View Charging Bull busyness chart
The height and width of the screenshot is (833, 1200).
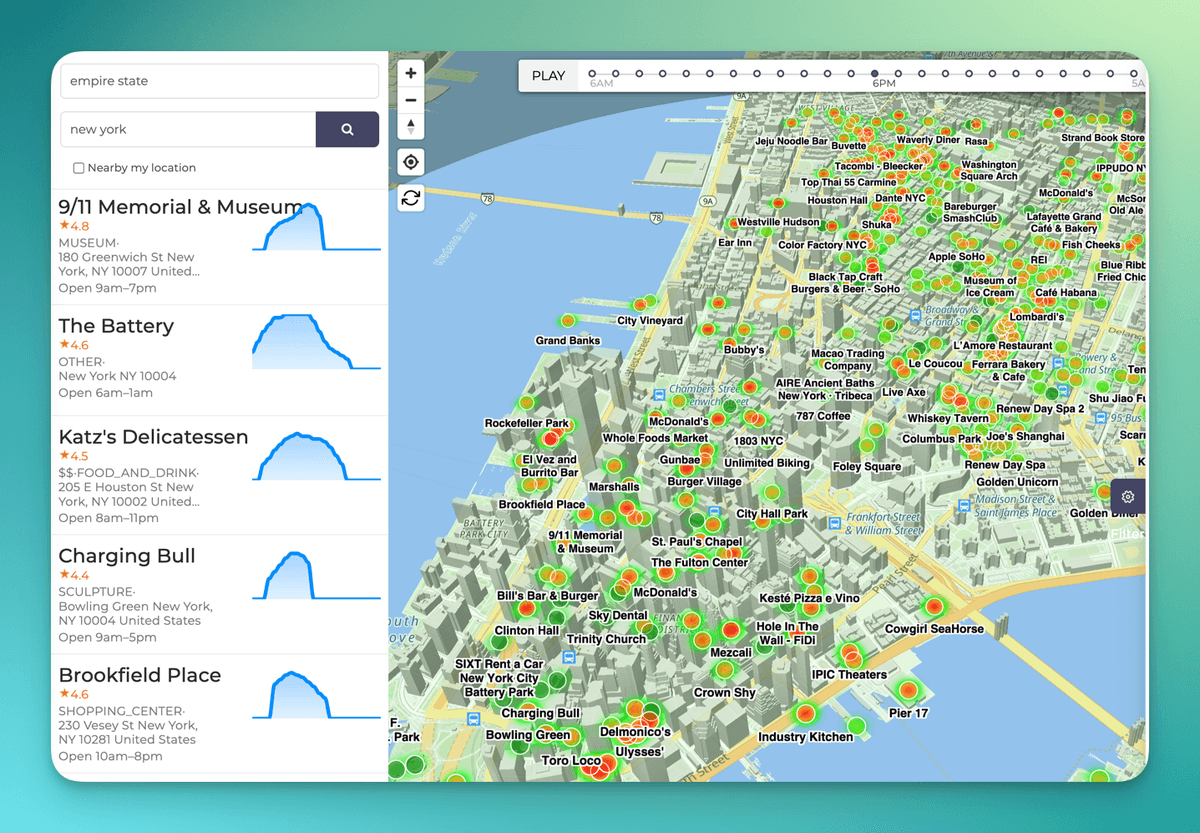pyautogui.click(x=316, y=574)
